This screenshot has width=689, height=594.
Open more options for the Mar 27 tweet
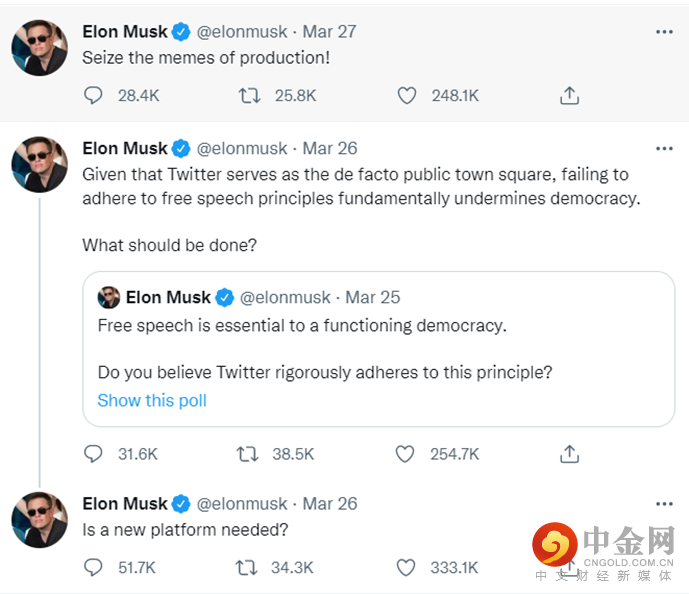[x=664, y=32]
